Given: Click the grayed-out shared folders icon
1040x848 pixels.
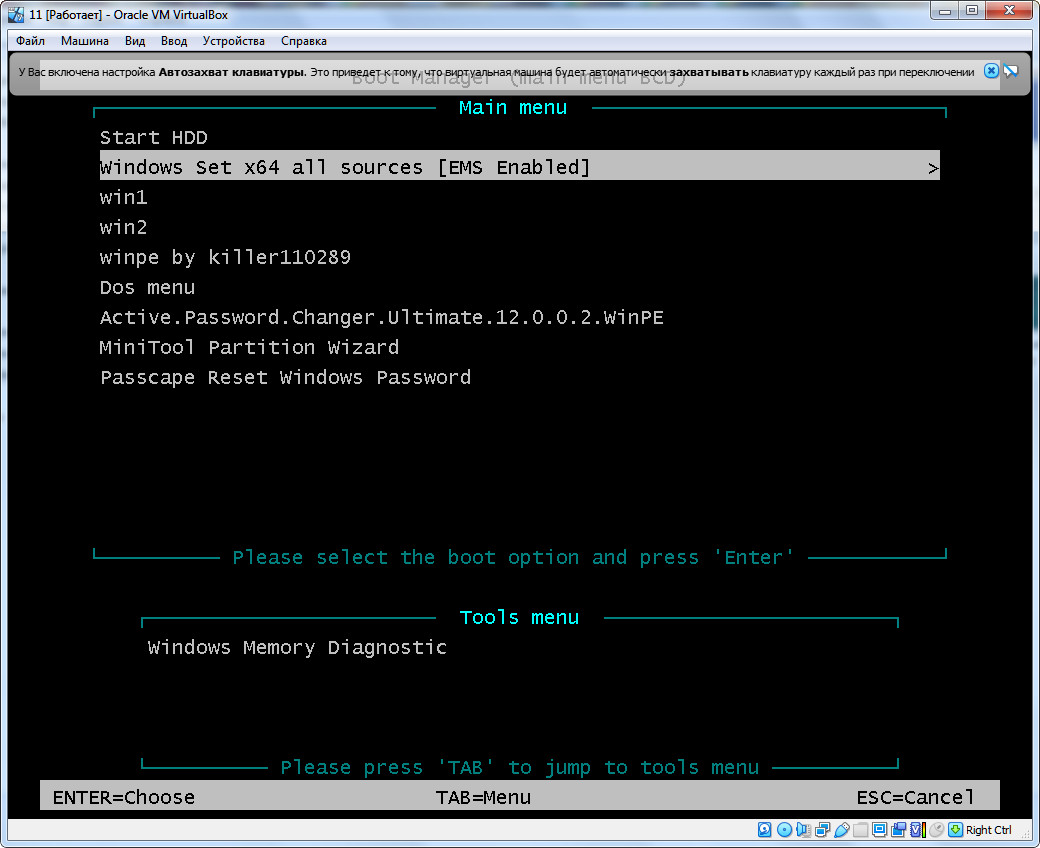Looking at the screenshot, I should tap(860, 829).
